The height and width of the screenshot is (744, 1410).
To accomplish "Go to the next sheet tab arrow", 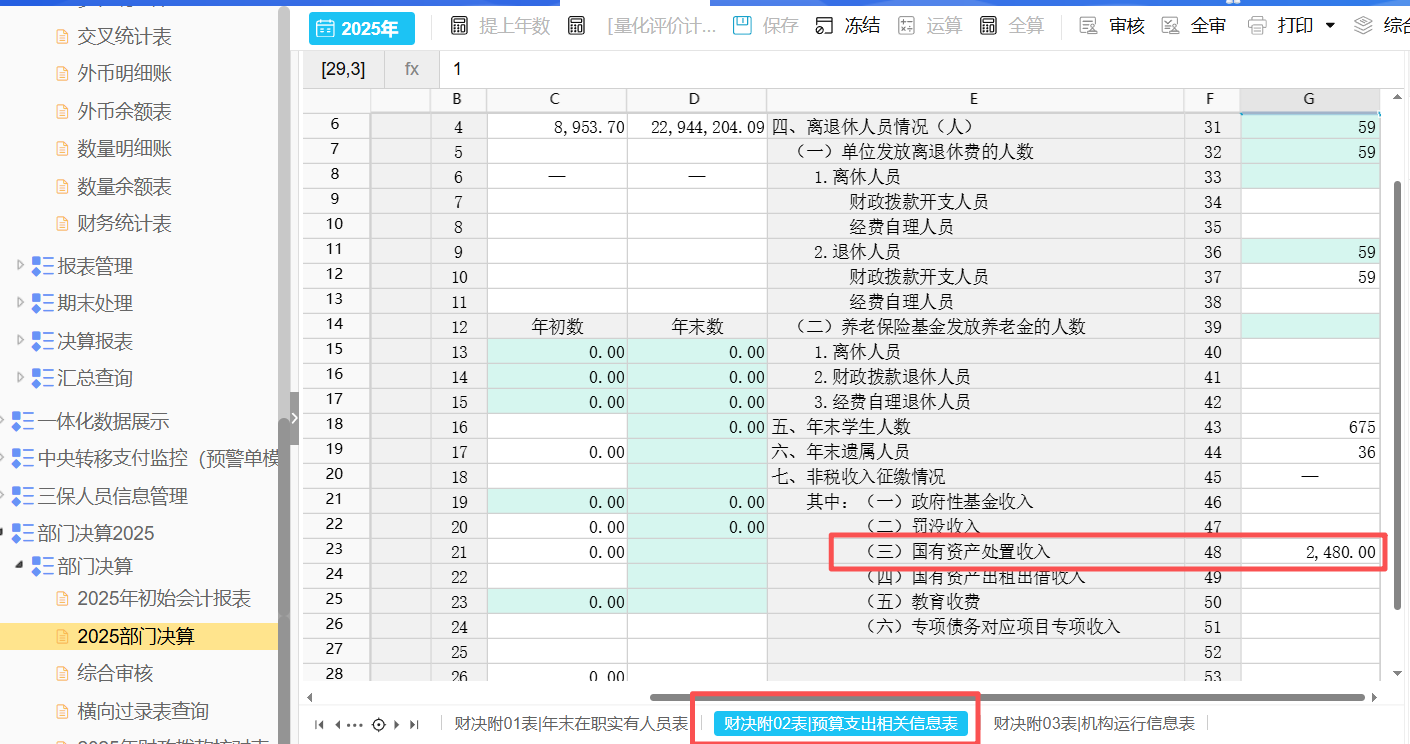I will pos(397,725).
